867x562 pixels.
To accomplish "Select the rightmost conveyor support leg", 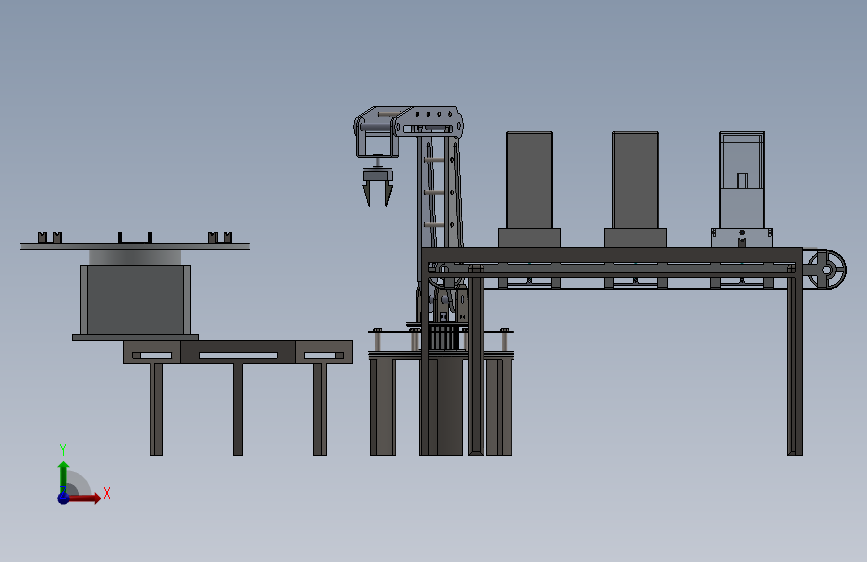I will 795,365.
